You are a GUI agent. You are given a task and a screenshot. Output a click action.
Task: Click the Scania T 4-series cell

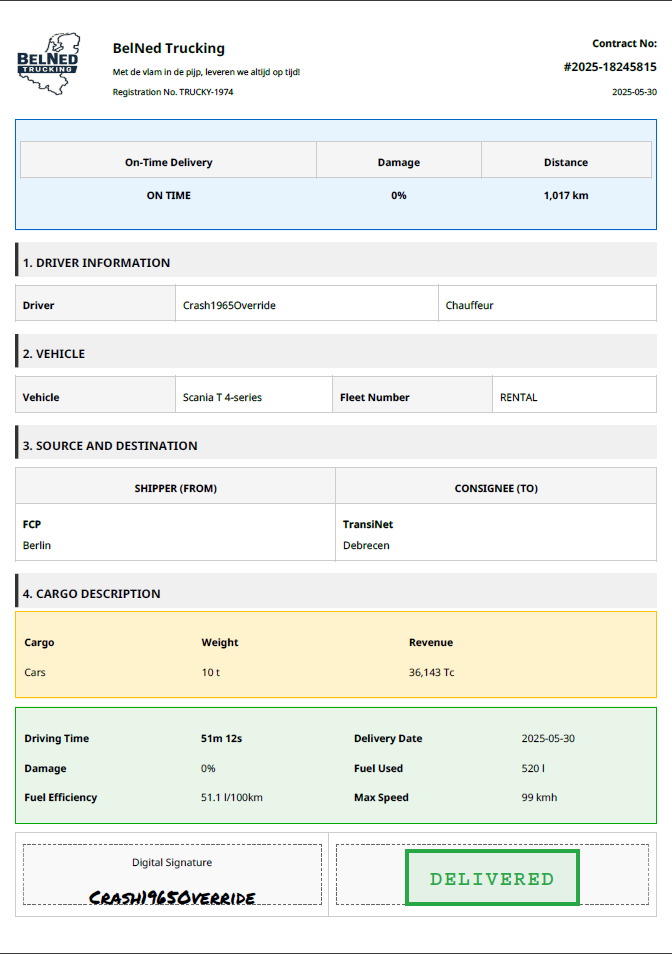coord(254,395)
